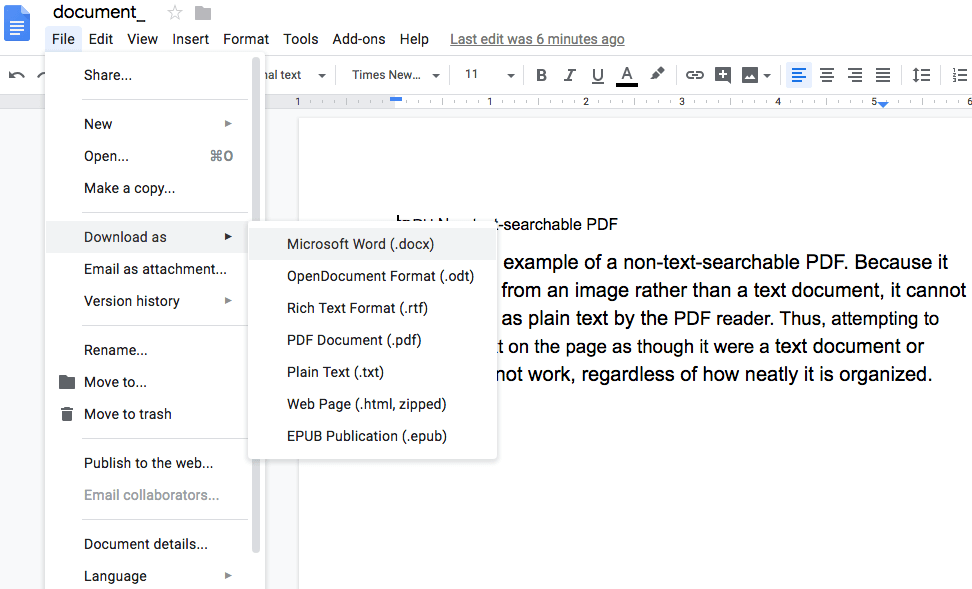Toggle justify alignment
The width and height of the screenshot is (972, 589).
[883, 75]
